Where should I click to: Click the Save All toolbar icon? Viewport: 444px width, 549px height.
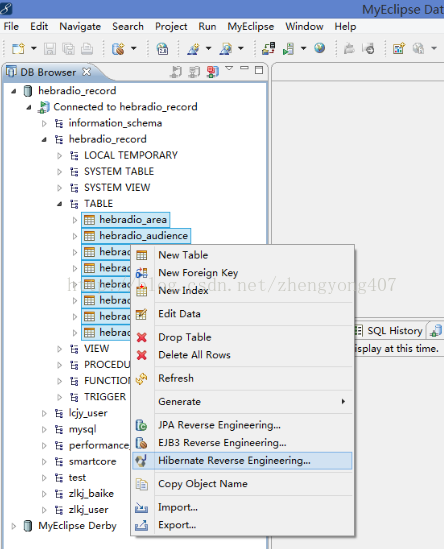[x=68, y=49]
